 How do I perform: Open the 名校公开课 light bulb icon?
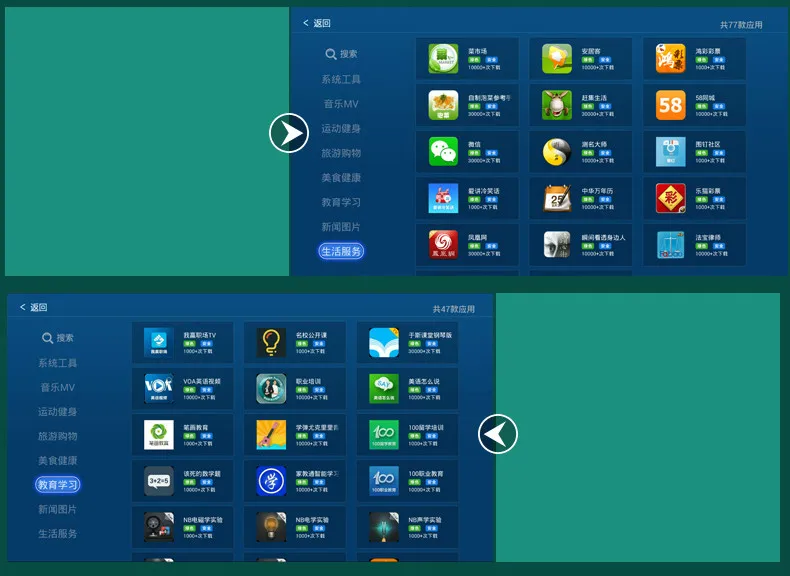(271, 342)
